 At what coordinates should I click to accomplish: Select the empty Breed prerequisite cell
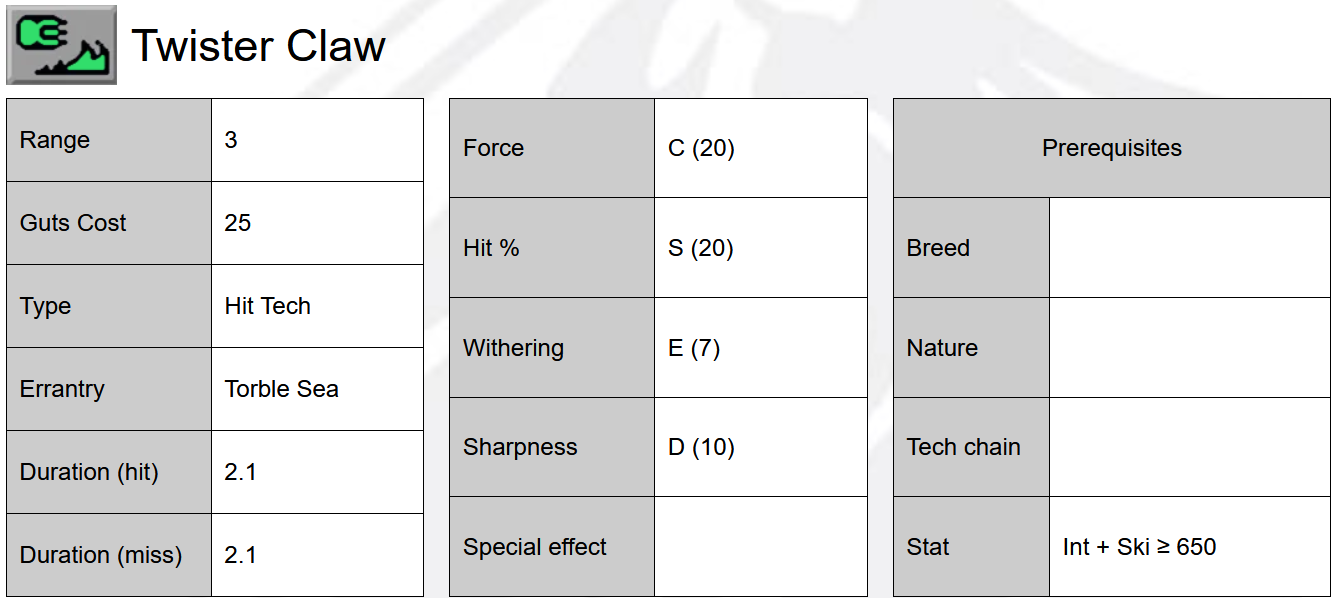[1189, 248]
